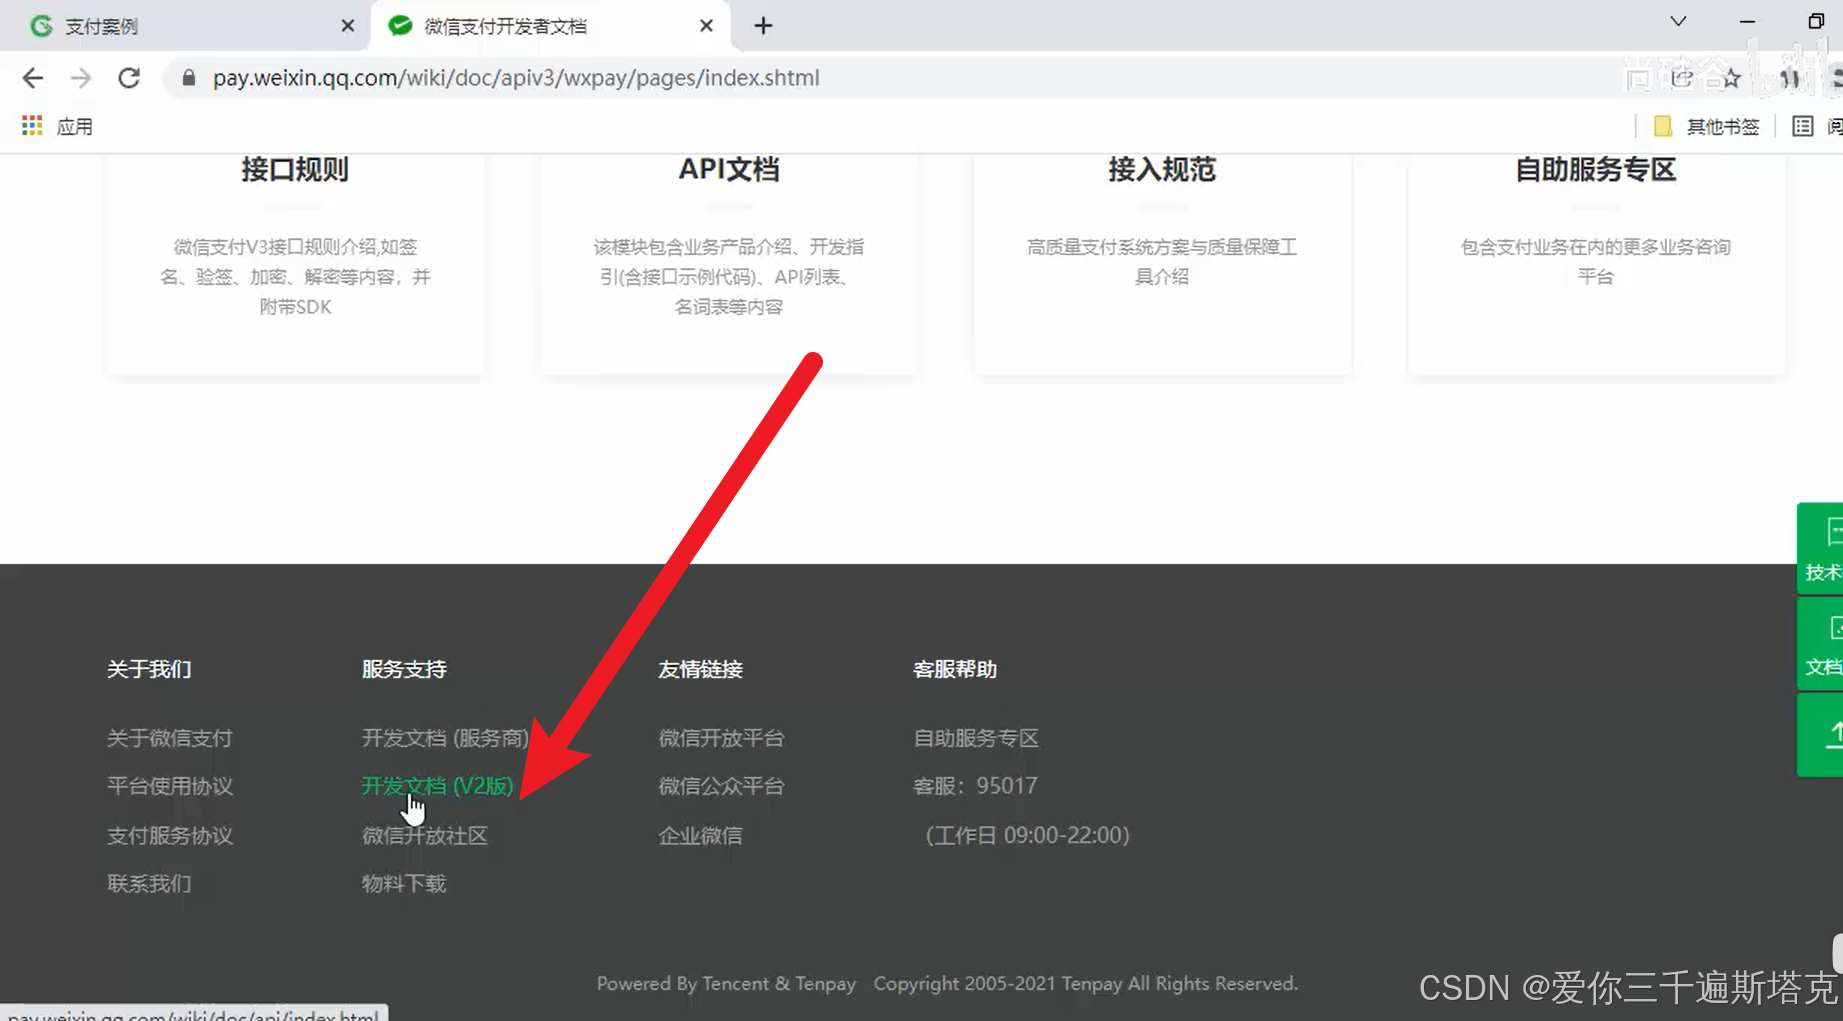Image resolution: width=1843 pixels, height=1021 pixels.
Task: Open 微信公众平台 link
Action: 721,786
